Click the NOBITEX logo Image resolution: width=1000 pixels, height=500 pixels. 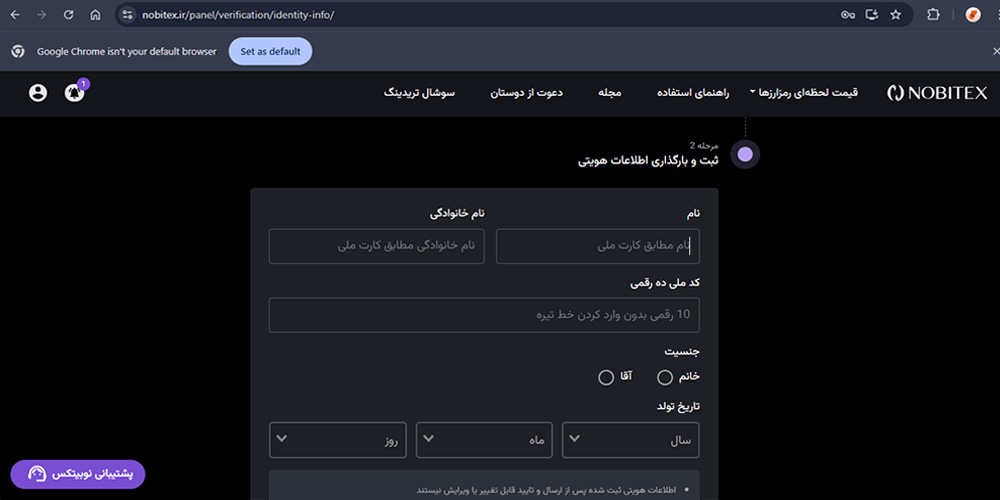(x=937, y=93)
